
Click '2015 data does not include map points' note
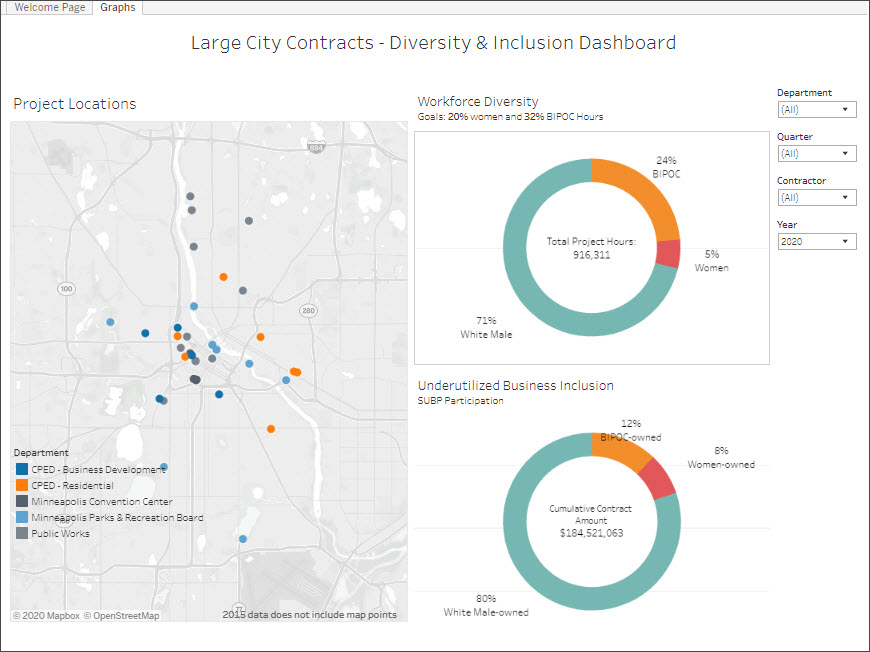(x=310, y=615)
